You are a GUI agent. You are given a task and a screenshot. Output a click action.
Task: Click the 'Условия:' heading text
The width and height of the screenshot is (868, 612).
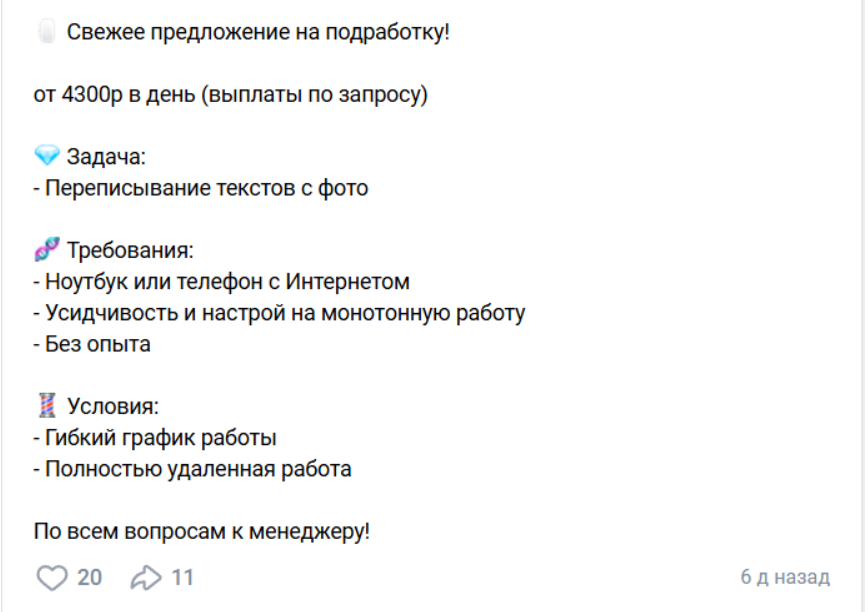pyautogui.click(x=113, y=406)
